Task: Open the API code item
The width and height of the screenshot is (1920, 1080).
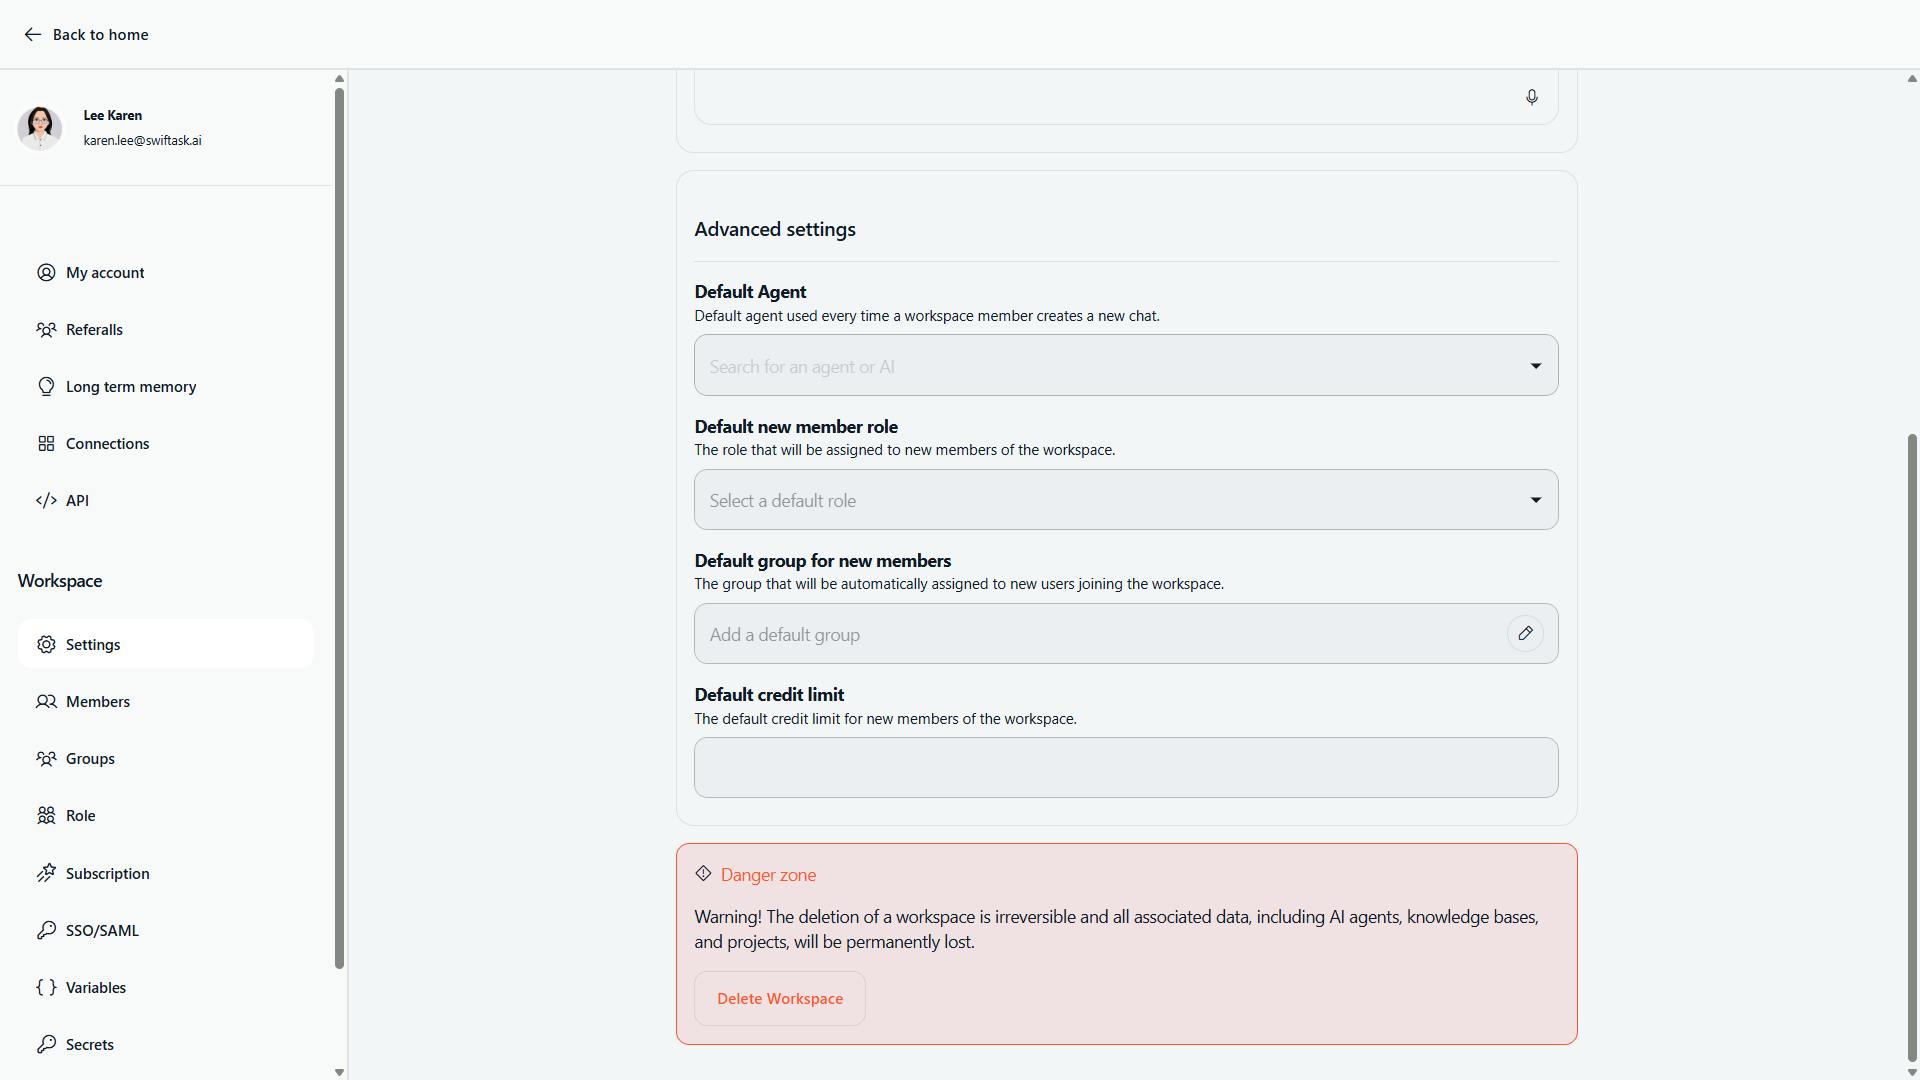Action: [x=77, y=501]
